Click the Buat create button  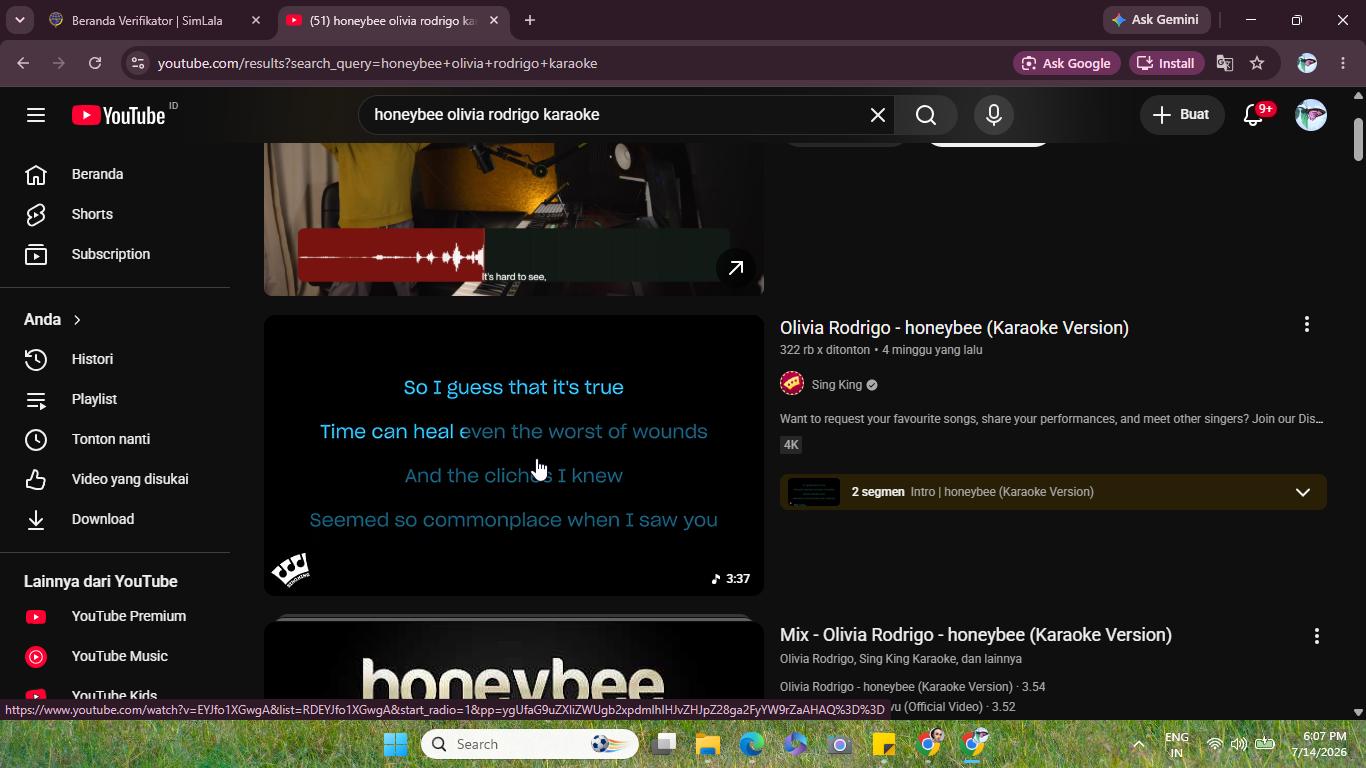click(1181, 115)
